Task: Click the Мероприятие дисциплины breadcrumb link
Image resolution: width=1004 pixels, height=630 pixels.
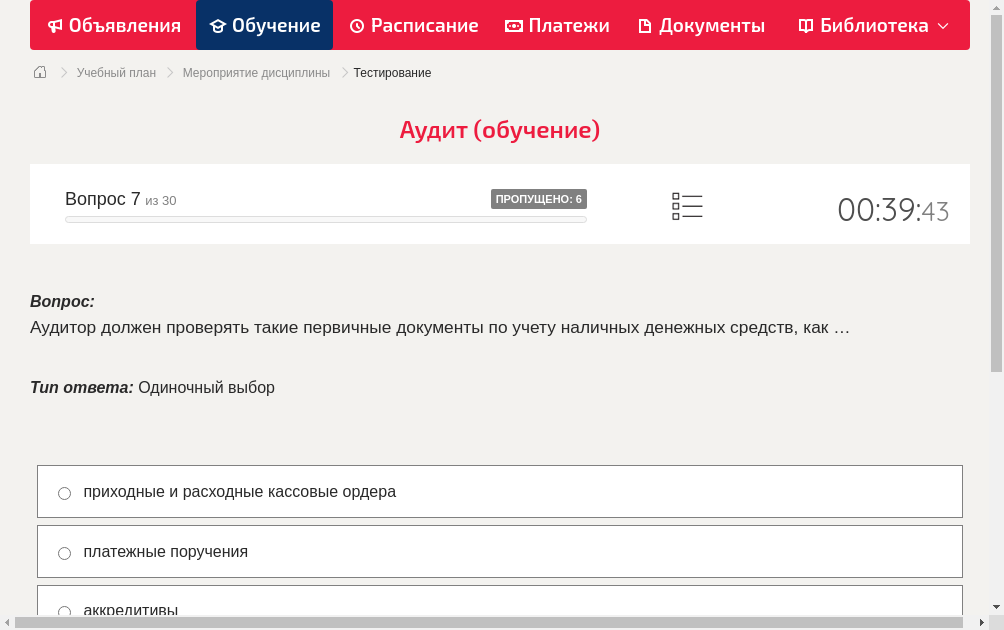Action: [256, 72]
